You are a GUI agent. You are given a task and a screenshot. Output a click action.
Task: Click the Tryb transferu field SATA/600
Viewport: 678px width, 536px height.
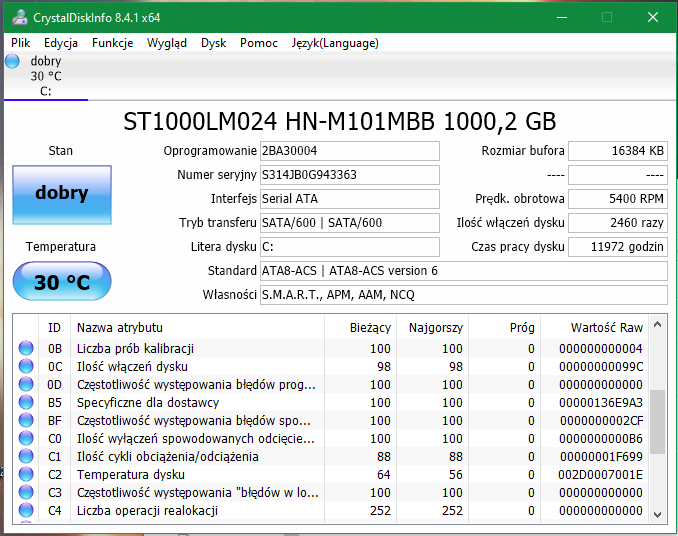point(350,223)
